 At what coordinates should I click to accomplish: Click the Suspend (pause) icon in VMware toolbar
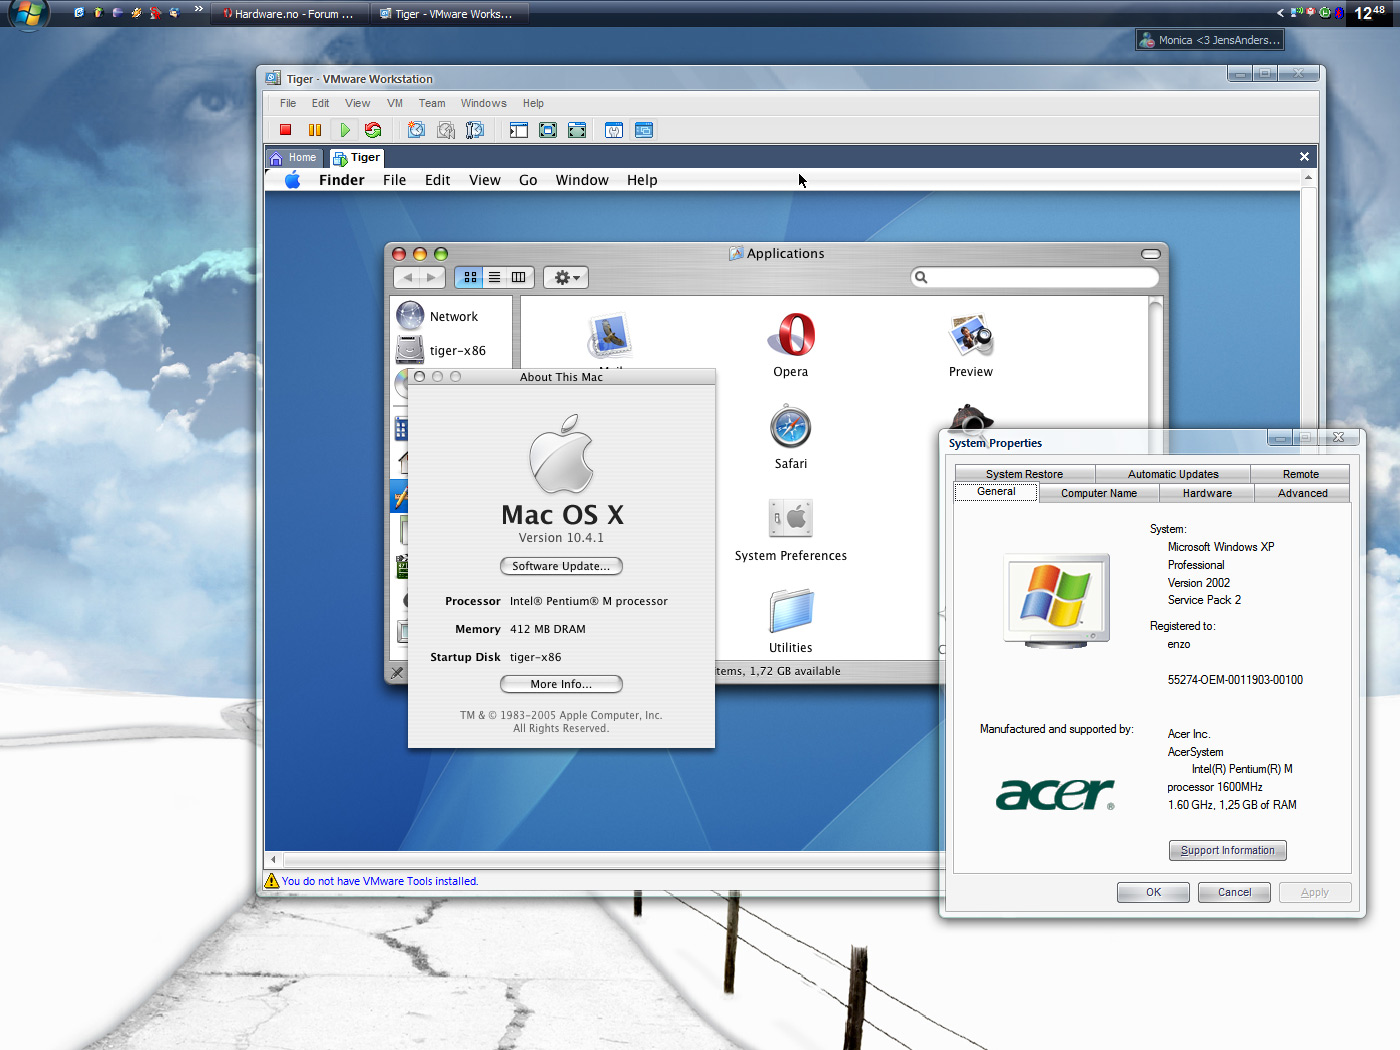coord(315,130)
